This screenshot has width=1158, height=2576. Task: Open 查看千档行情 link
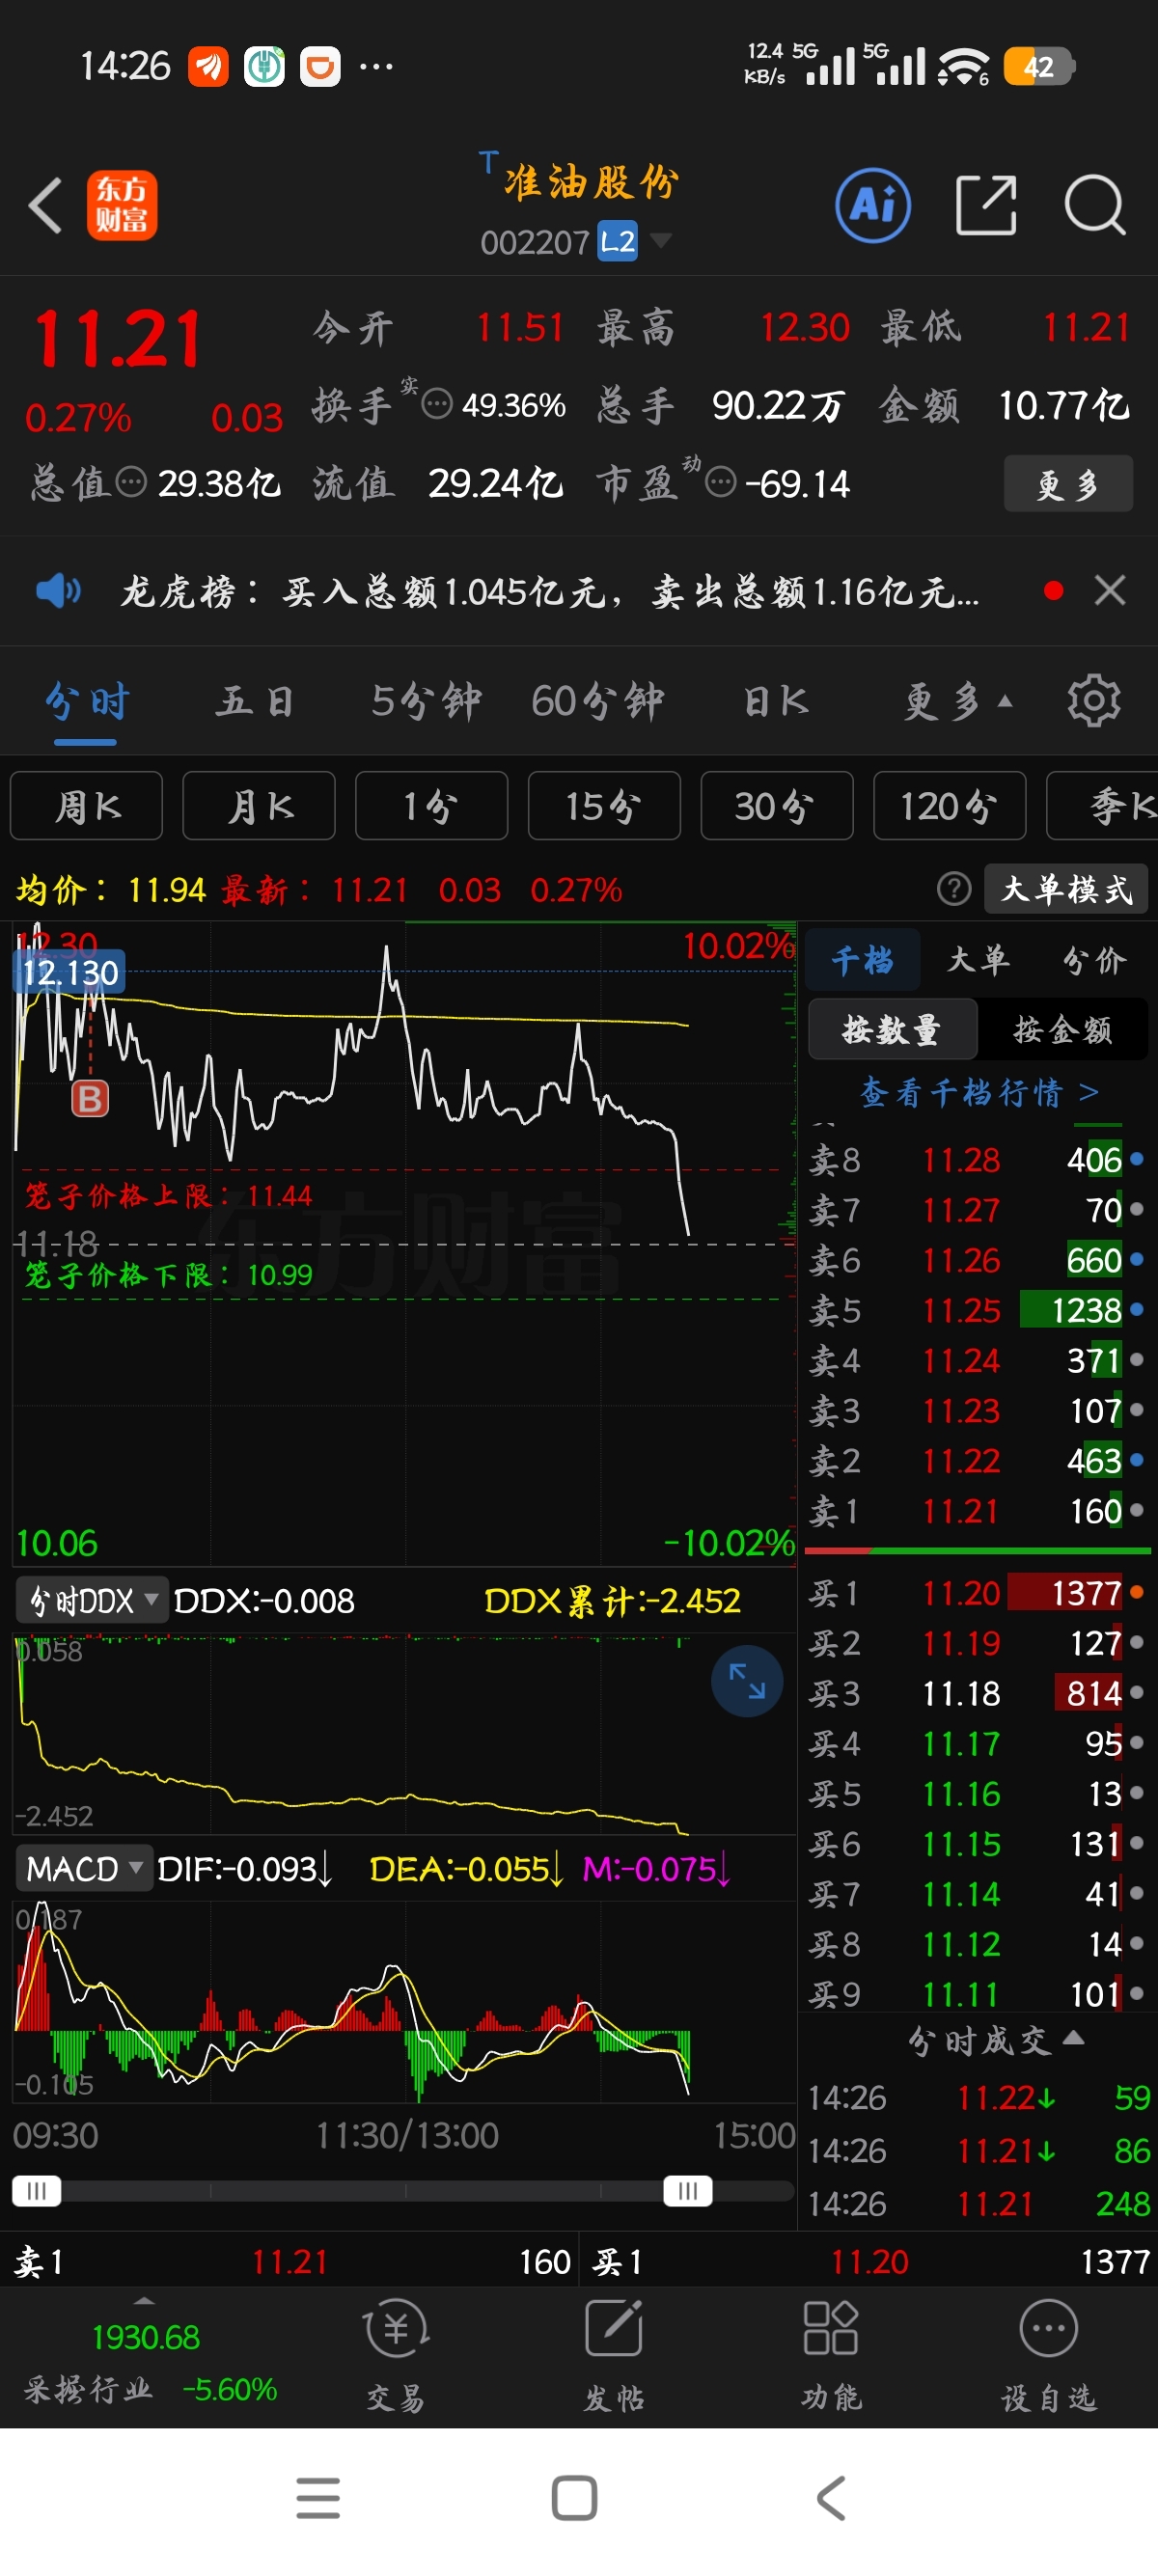(980, 1092)
